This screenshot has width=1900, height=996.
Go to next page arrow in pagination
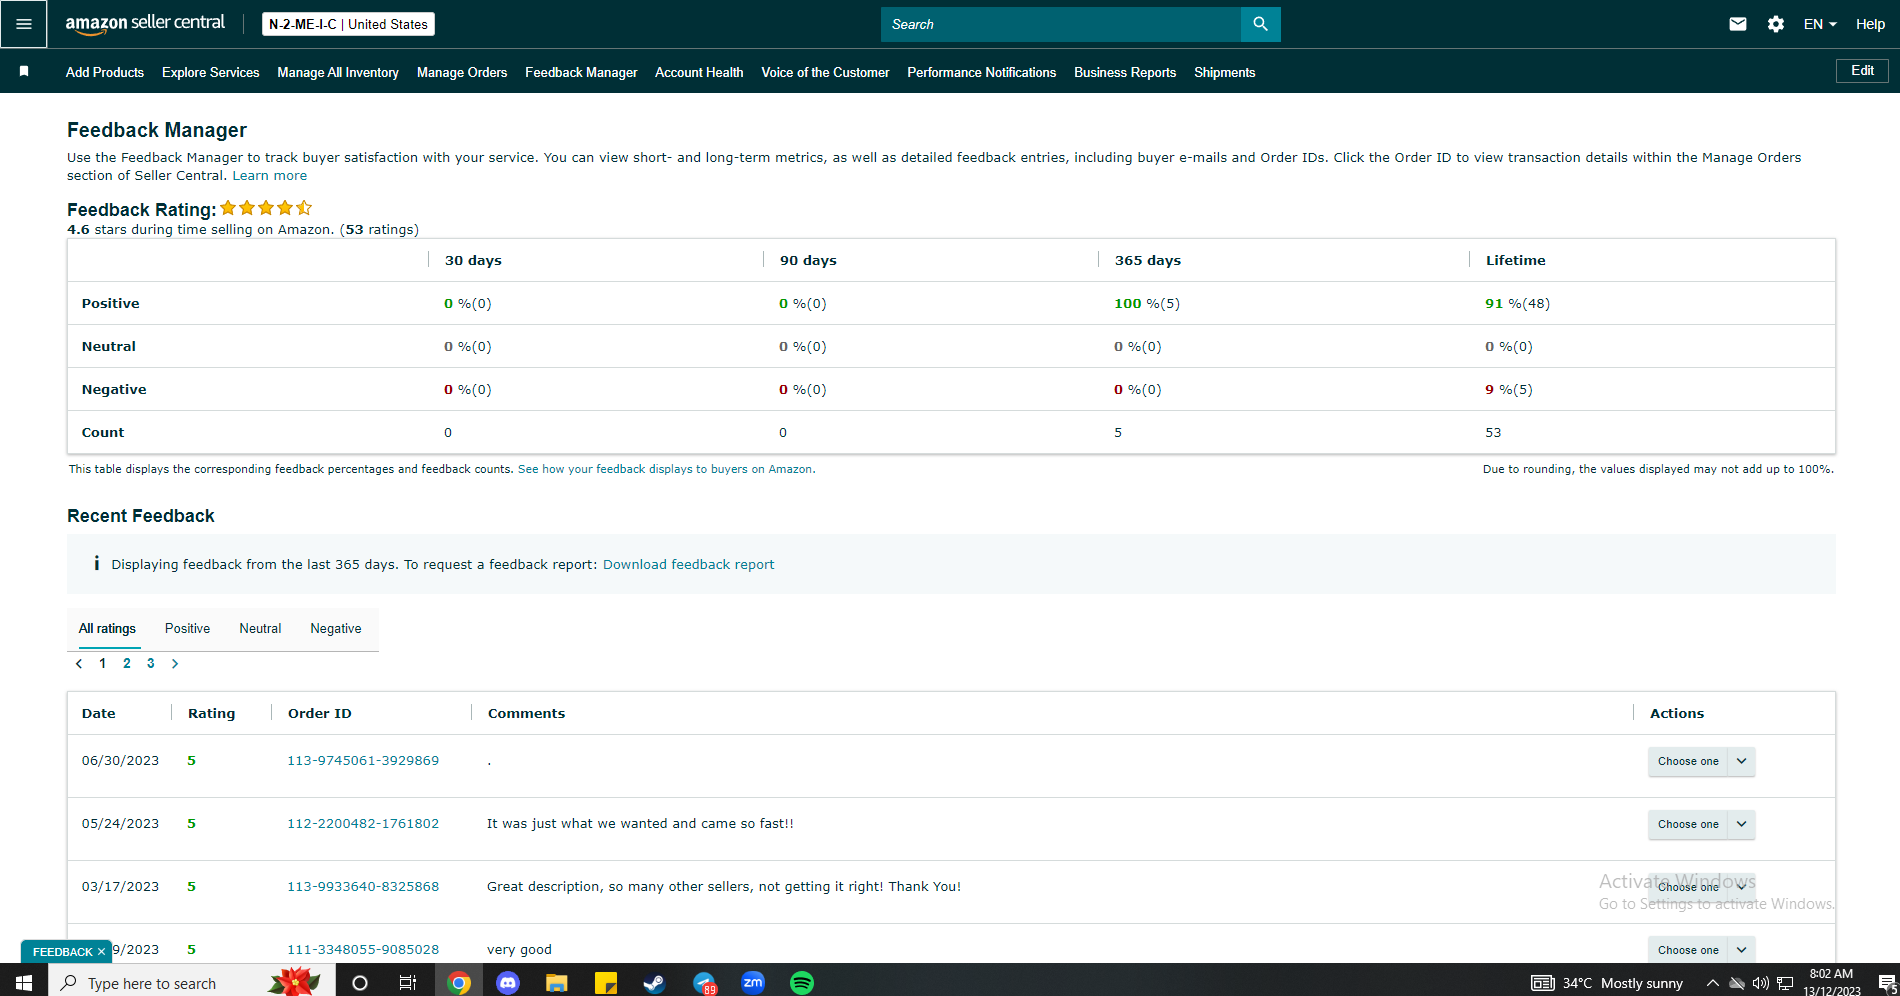pos(175,663)
